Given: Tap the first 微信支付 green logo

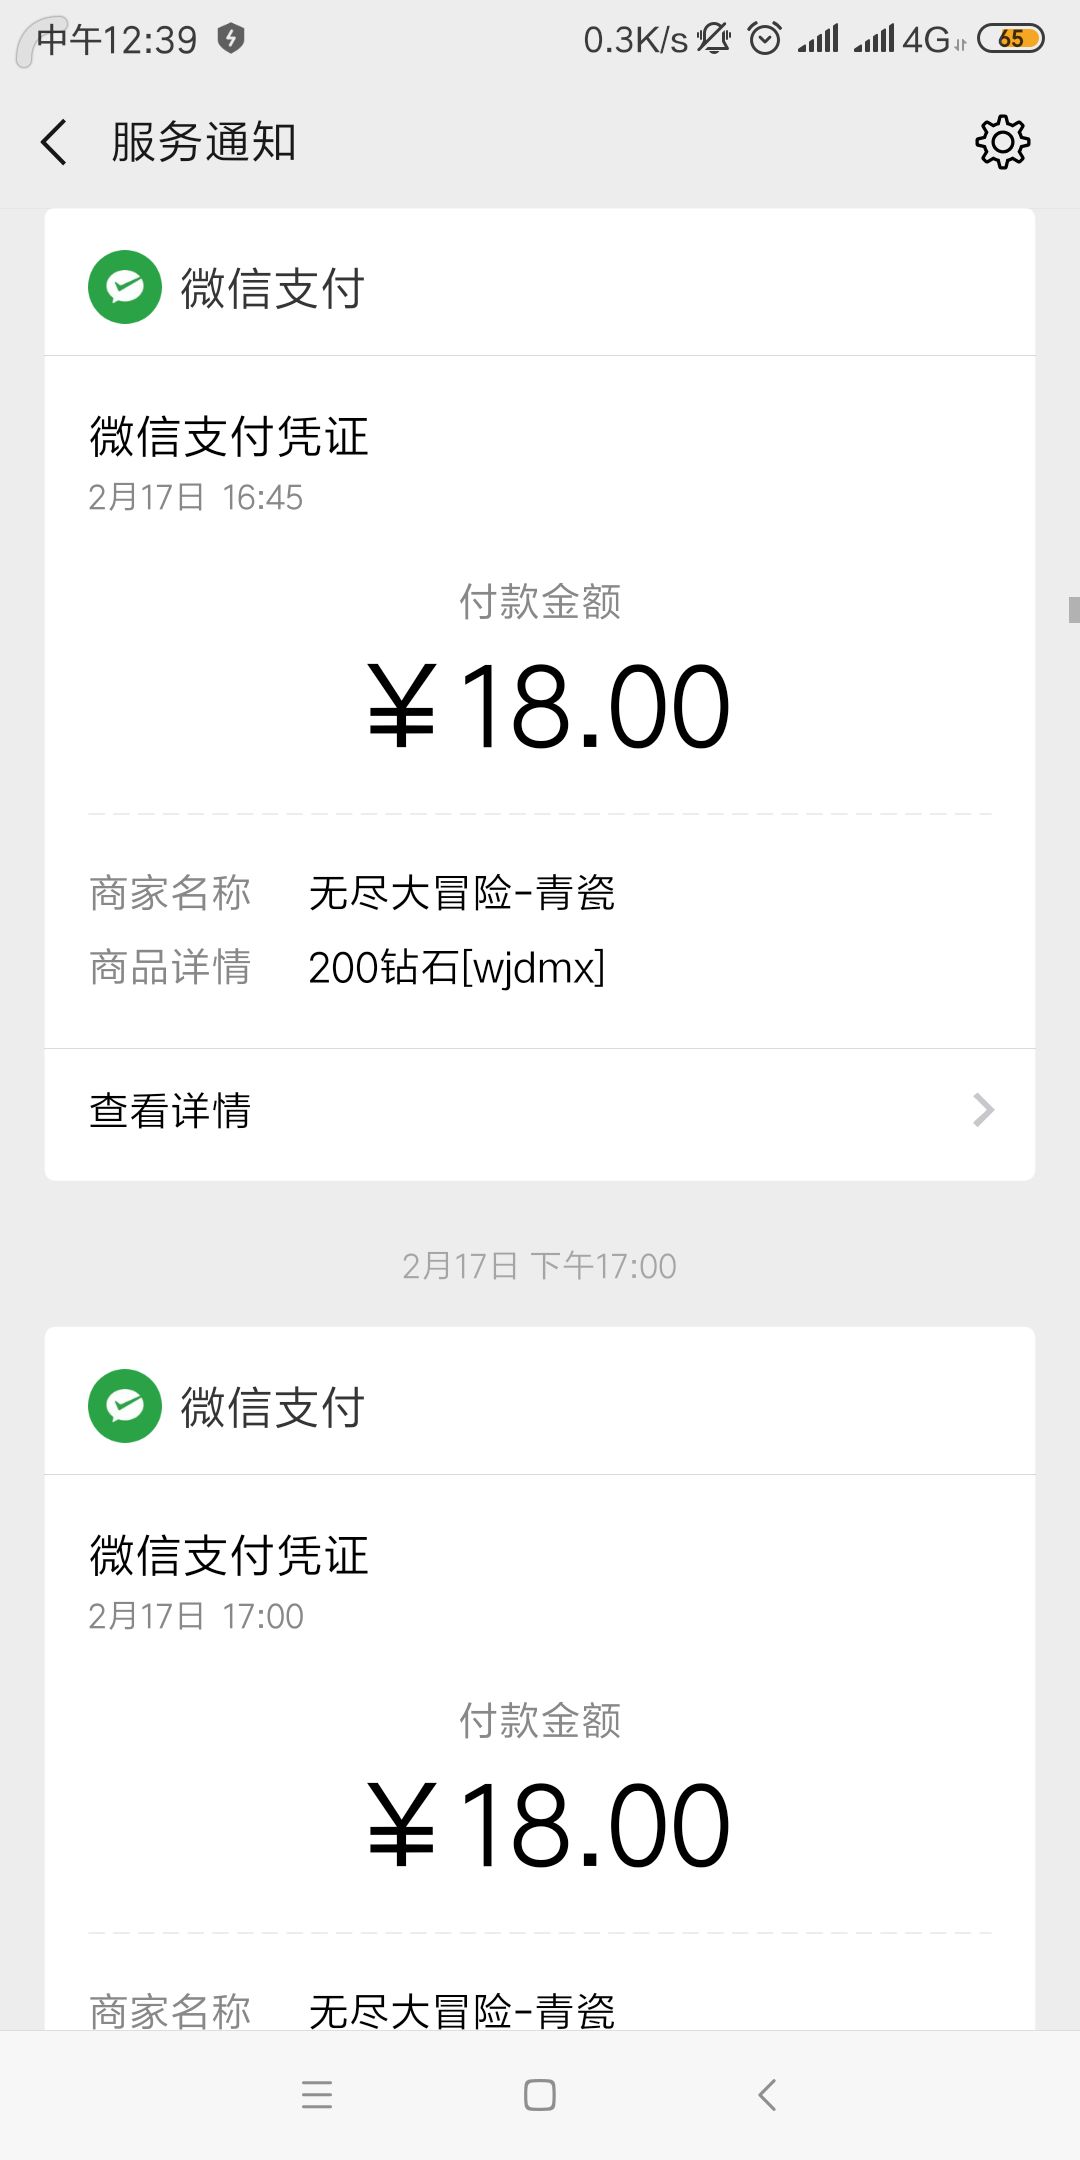Looking at the screenshot, I should coord(125,287).
